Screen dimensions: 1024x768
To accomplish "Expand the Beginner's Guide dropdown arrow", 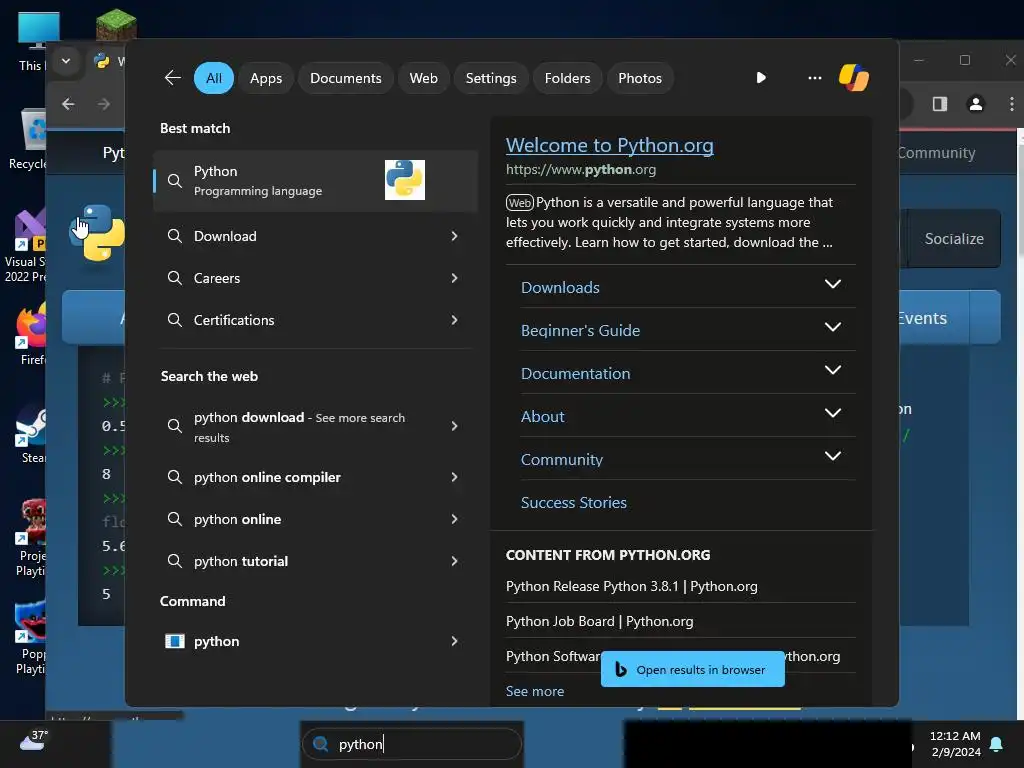I will (833, 327).
